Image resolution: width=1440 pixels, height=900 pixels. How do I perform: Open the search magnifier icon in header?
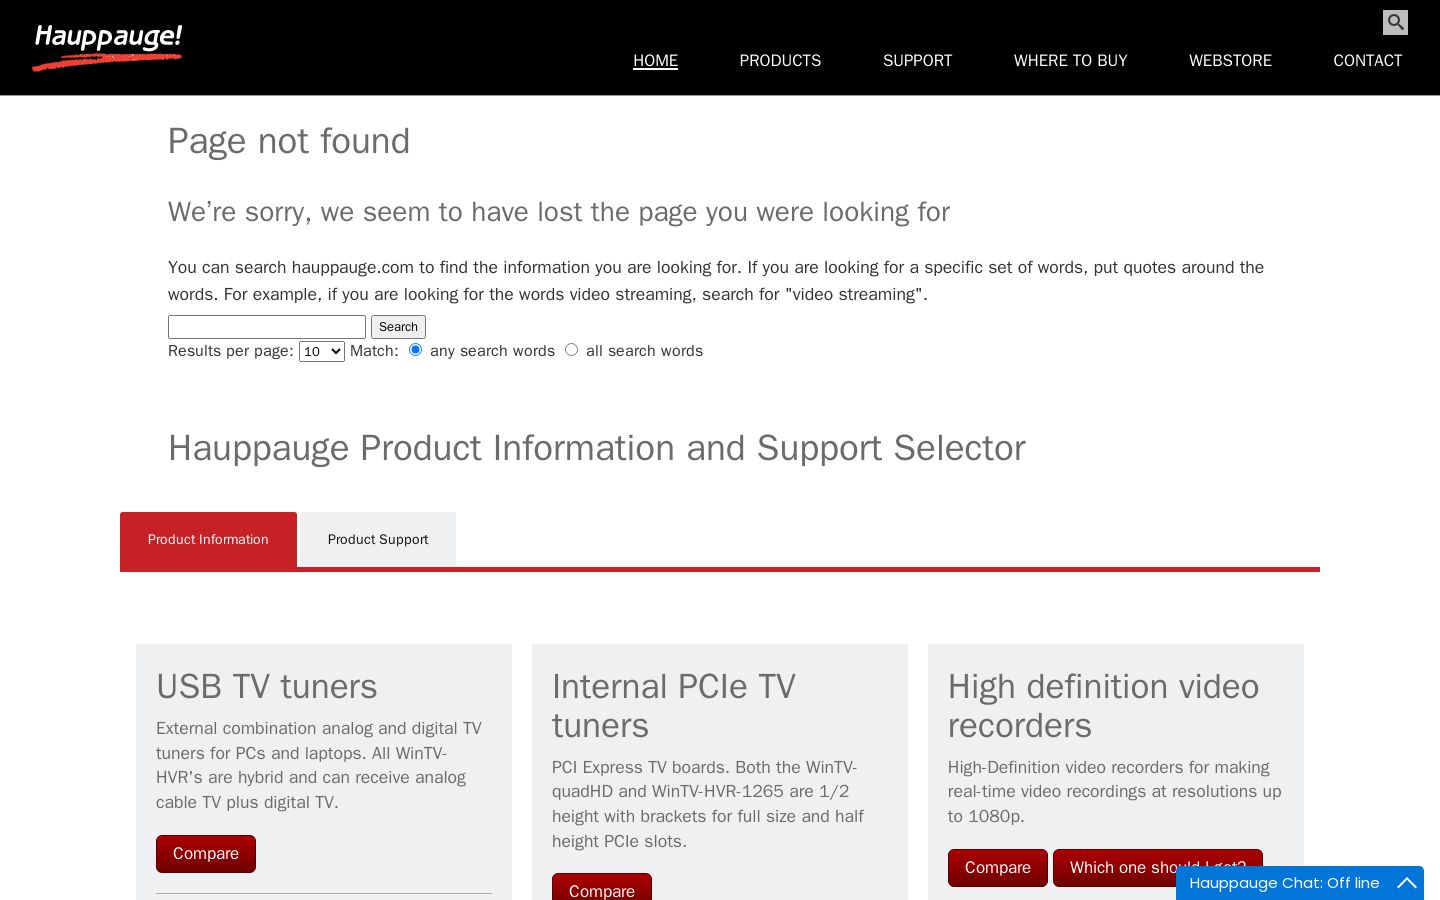coord(1395,22)
